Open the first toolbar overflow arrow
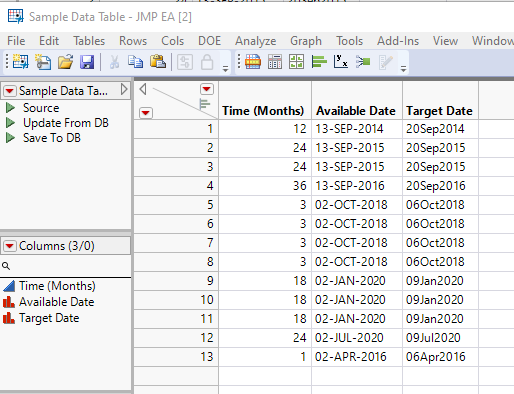Screen dimensions: 514x394 pyautogui.click(x=225, y=69)
